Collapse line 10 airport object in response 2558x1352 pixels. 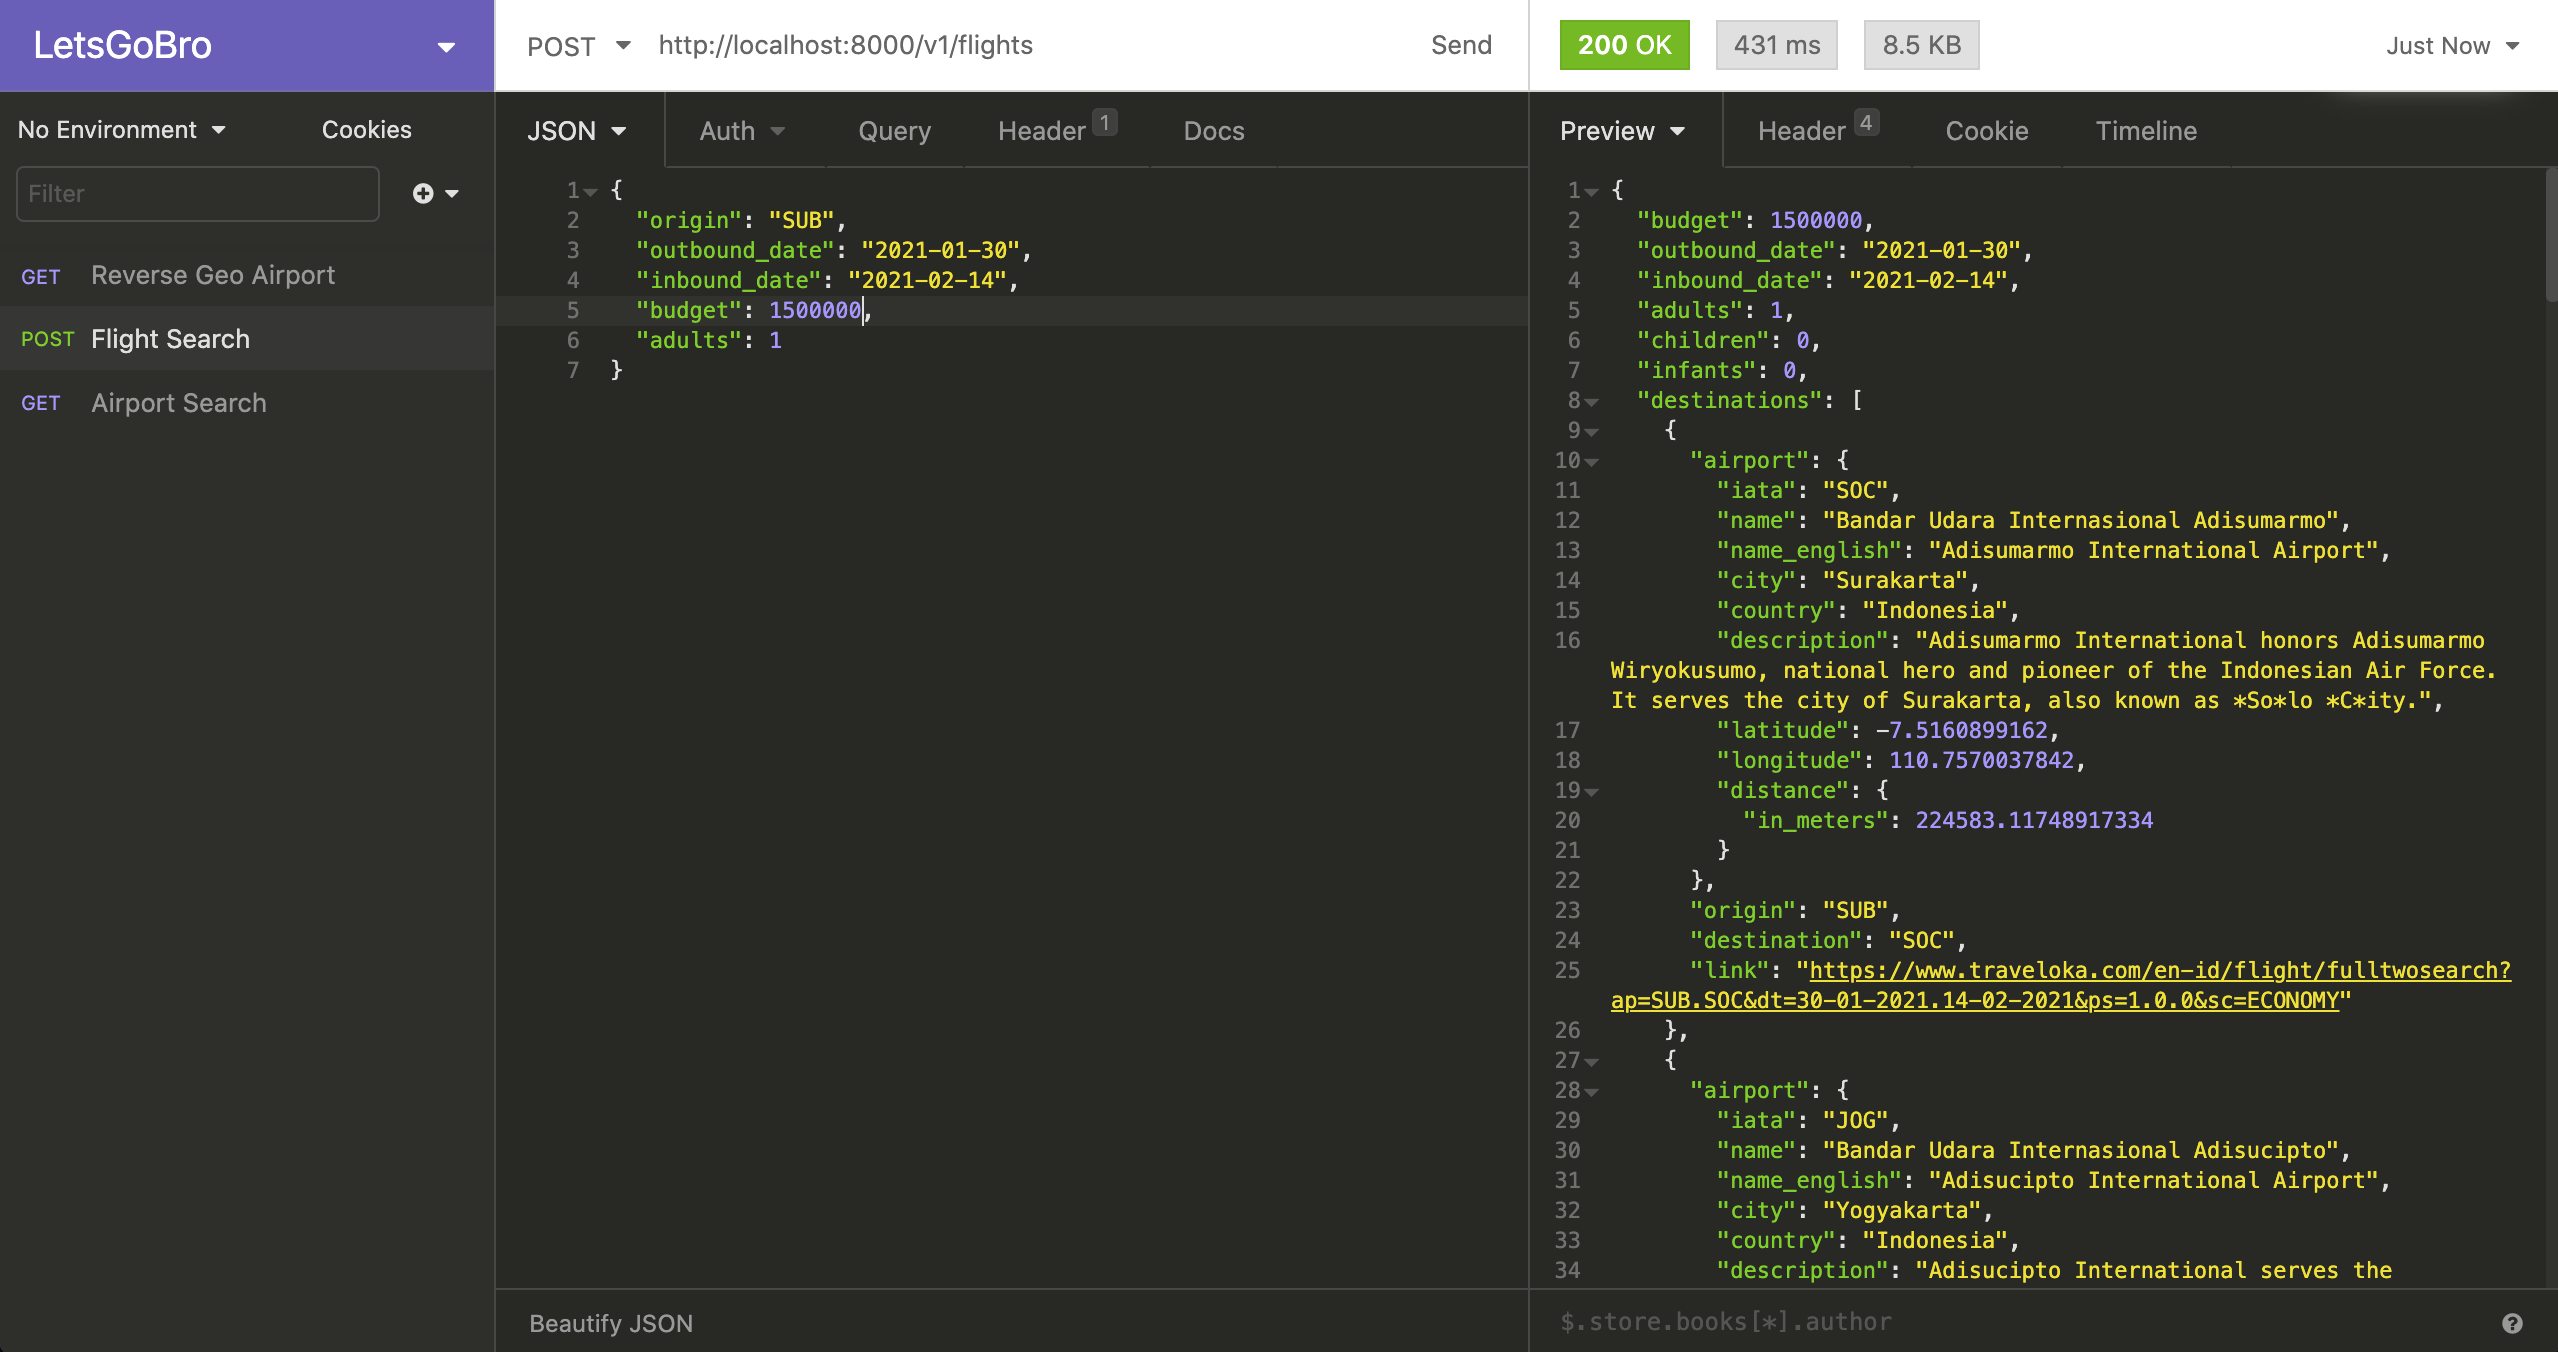coord(1591,462)
